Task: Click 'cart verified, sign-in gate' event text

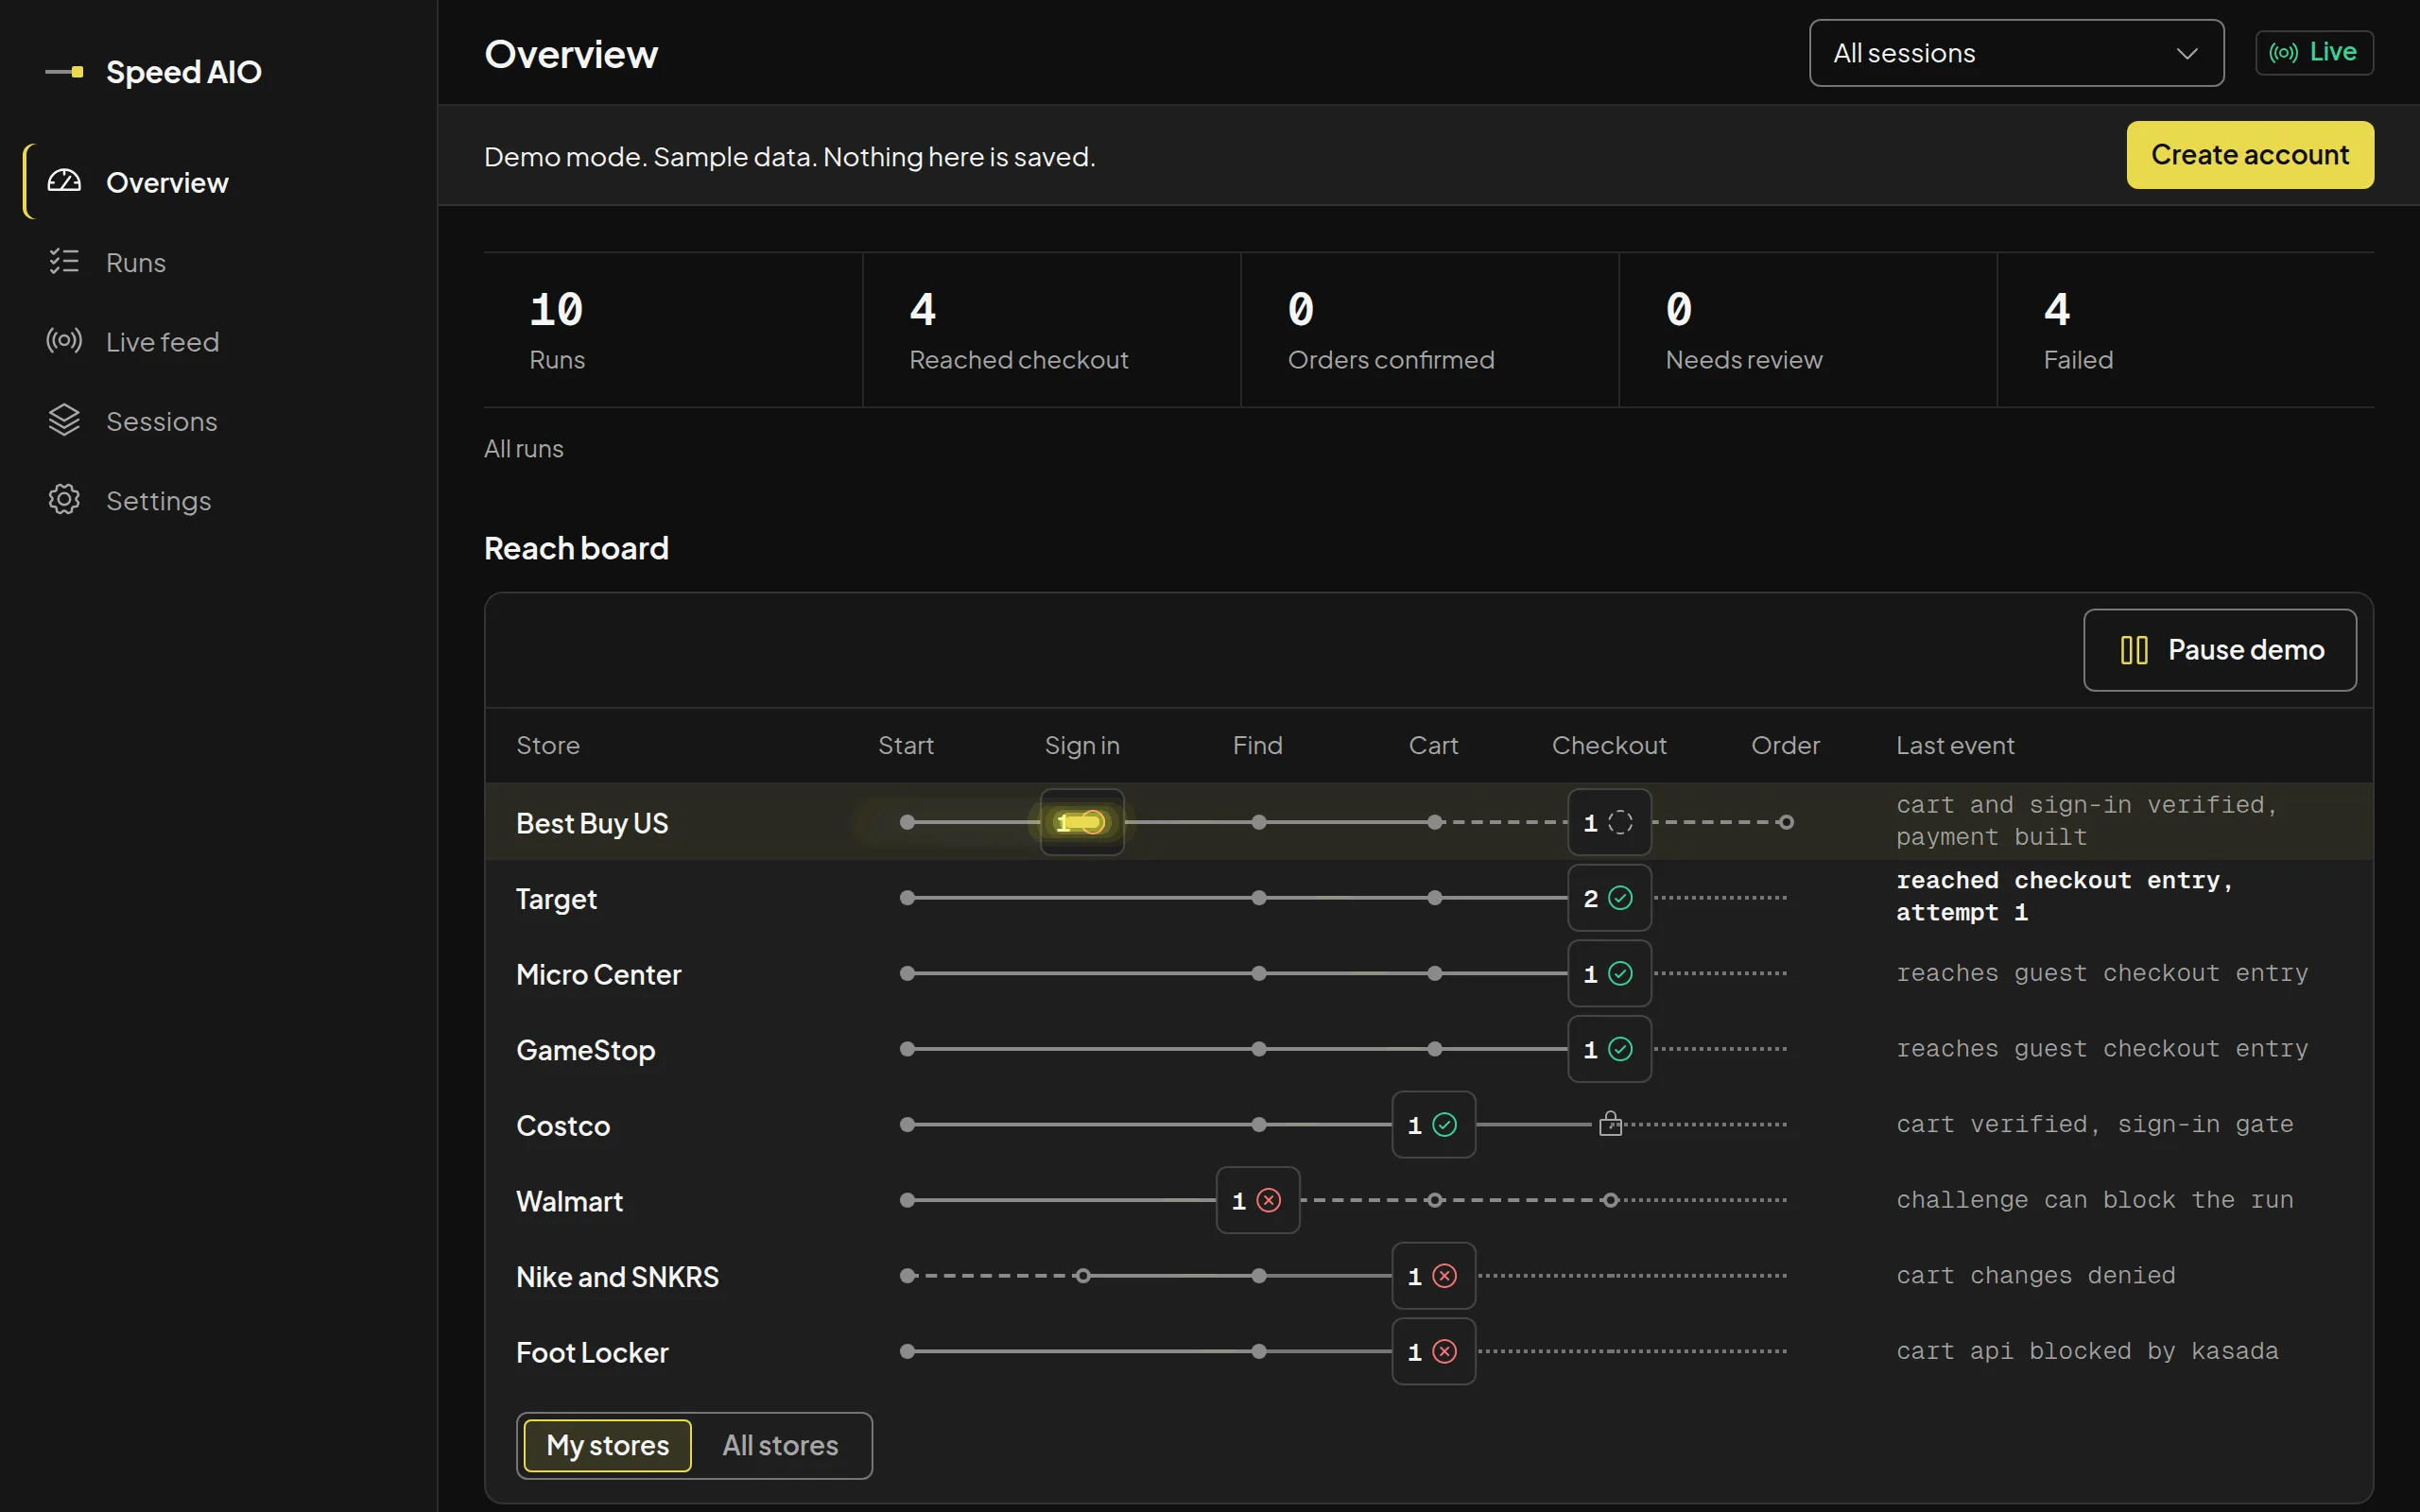Action: [x=2095, y=1125]
